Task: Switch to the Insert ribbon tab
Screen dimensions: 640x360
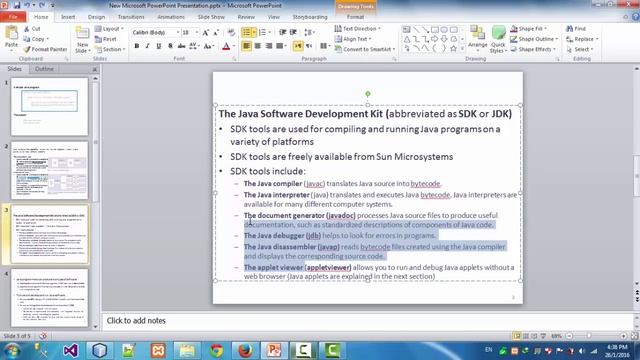Action: point(68,17)
